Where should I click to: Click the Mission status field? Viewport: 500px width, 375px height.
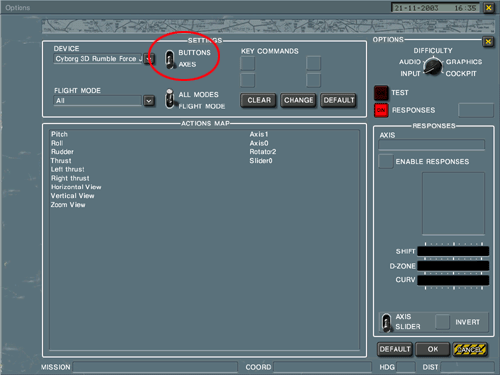[155, 367]
